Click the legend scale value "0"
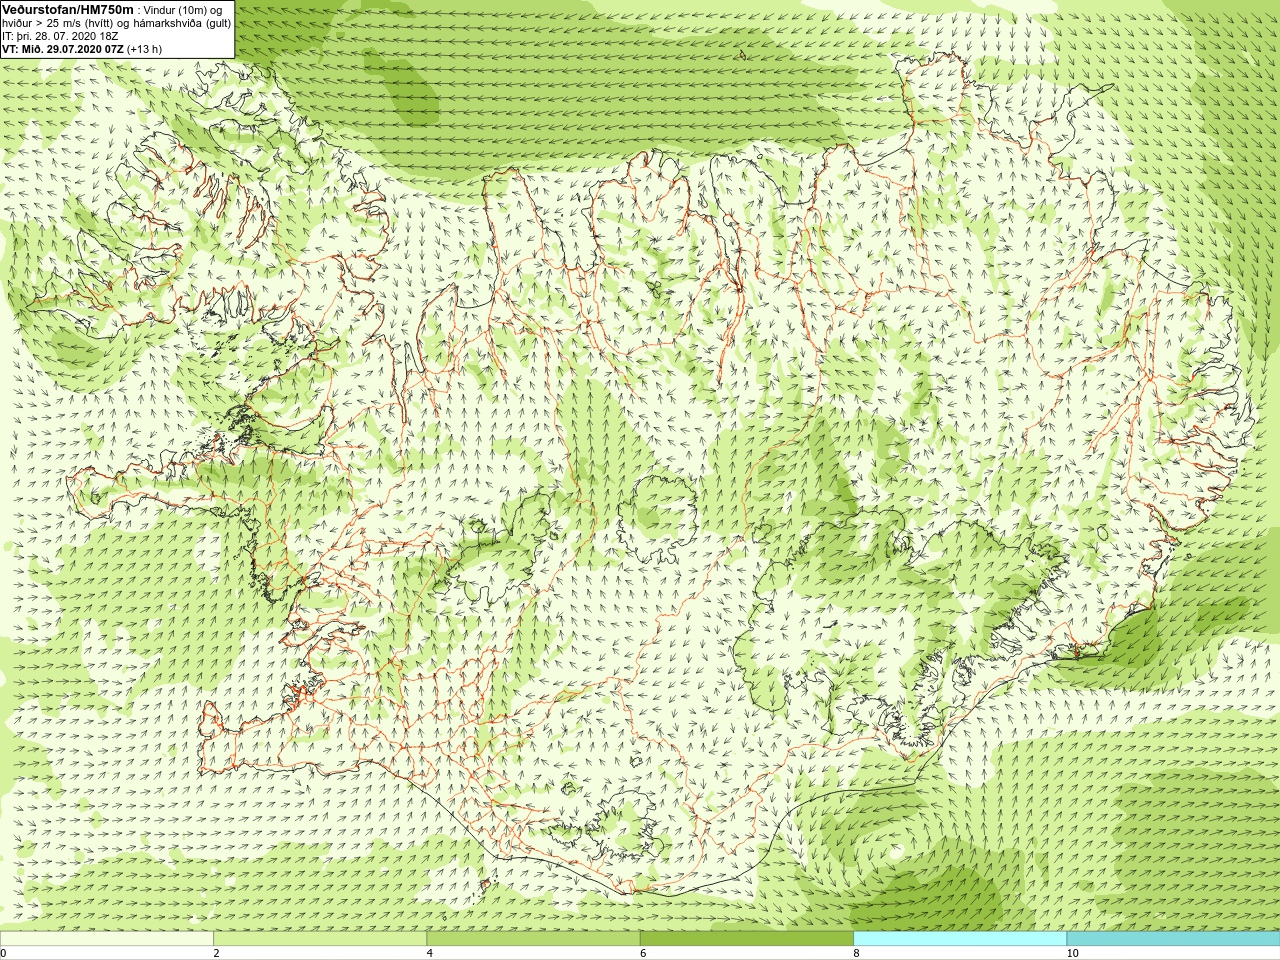Viewport: 1280px width, 960px height. pyautogui.click(x=3, y=953)
